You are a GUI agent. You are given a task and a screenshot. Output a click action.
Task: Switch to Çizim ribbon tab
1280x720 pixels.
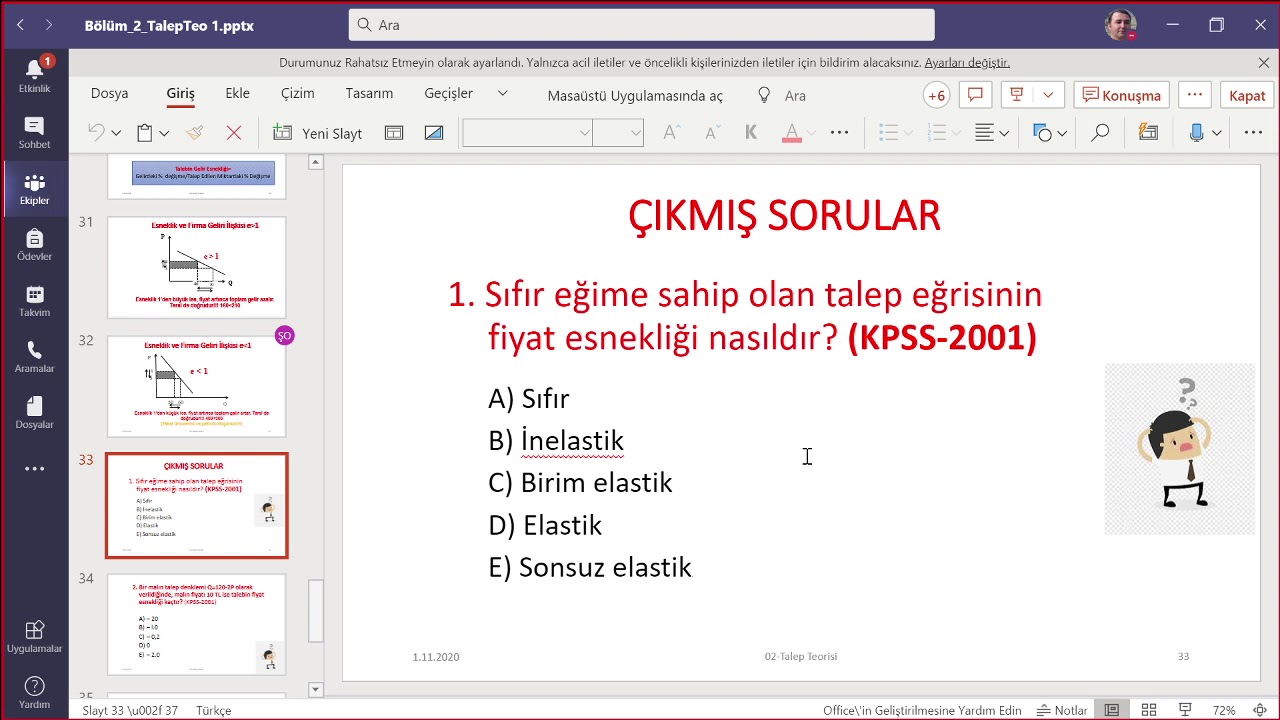[x=298, y=93]
